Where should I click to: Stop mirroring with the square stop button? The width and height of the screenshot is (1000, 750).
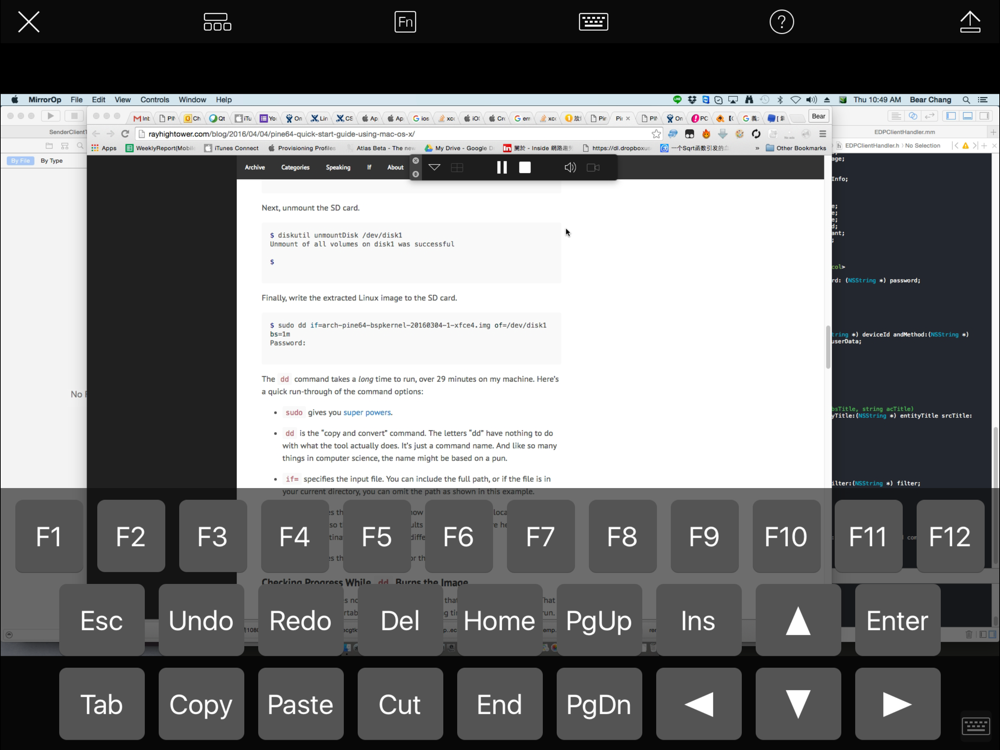525,167
